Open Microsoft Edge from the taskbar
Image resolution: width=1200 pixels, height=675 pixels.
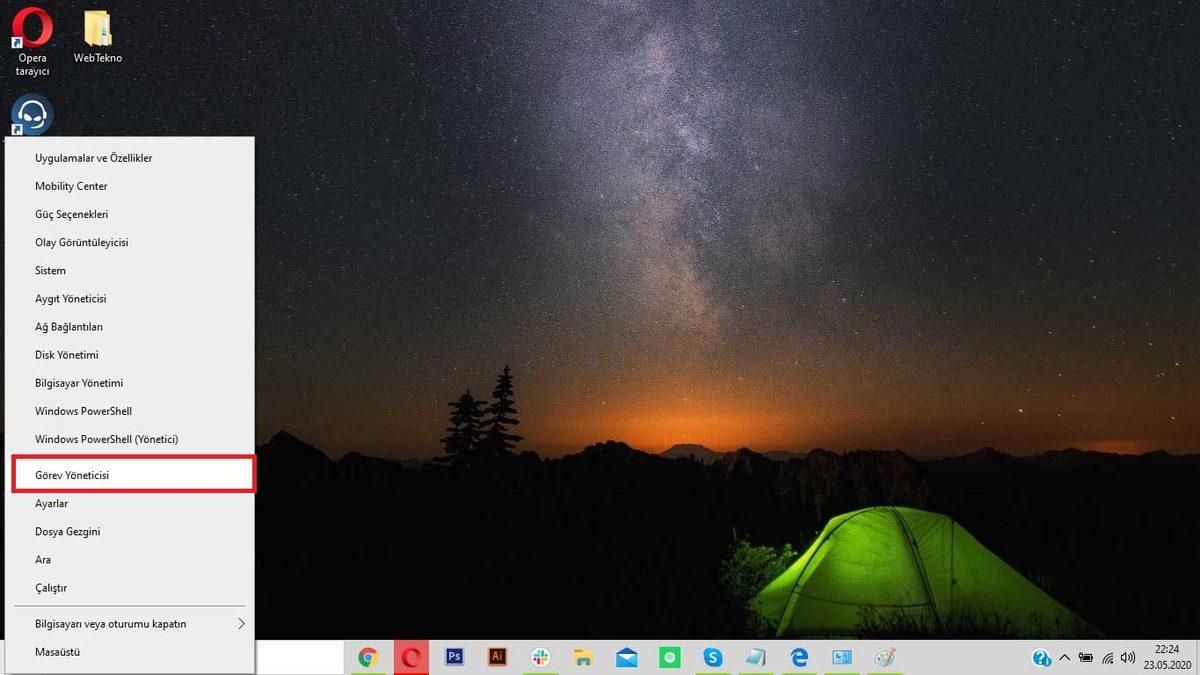click(797, 657)
